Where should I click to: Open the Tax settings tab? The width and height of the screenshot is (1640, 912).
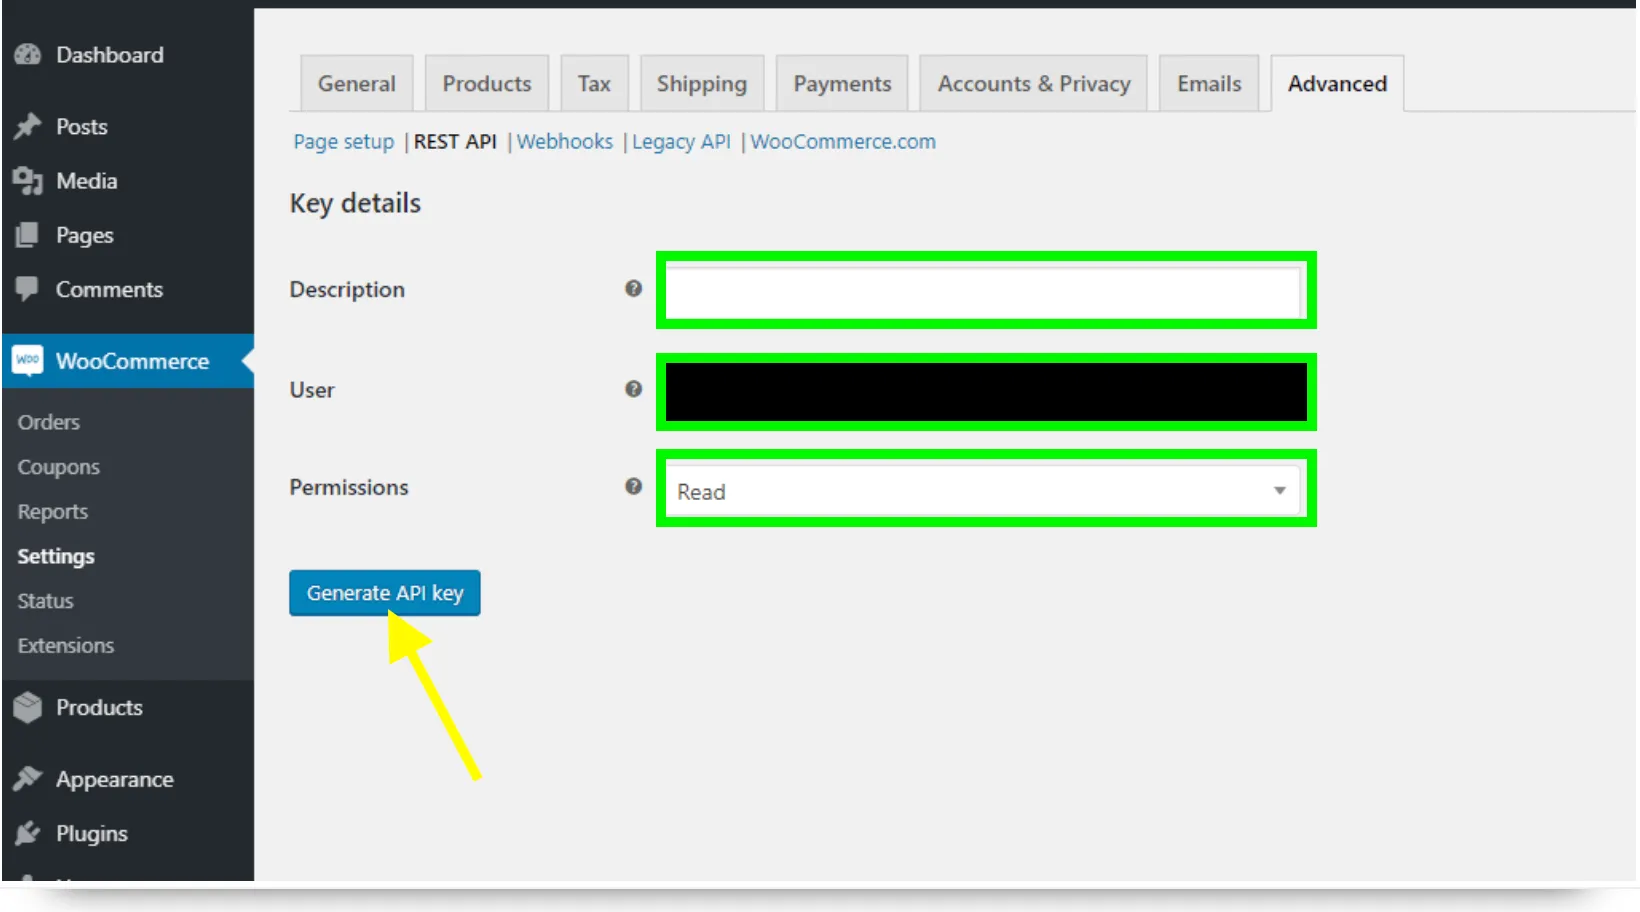click(x=594, y=84)
